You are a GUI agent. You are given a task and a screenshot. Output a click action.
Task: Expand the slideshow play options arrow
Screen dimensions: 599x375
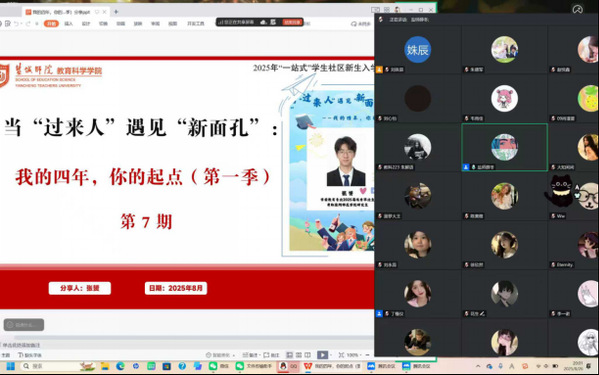tap(330, 355)
